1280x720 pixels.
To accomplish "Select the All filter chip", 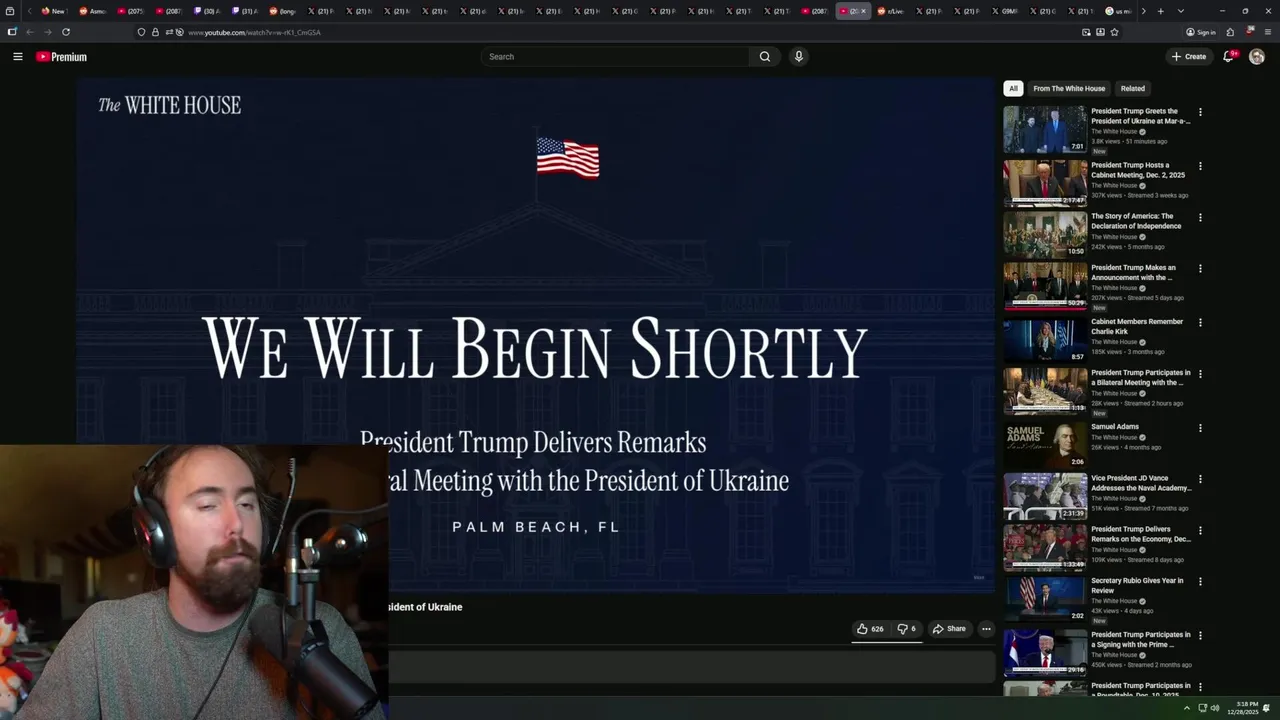I will (1013, 88).
